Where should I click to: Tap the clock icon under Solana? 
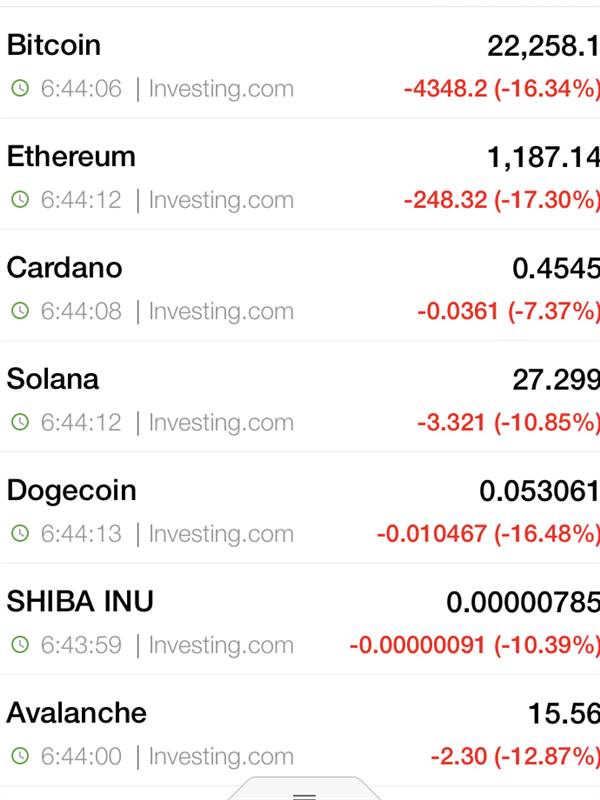[x=20, y=422]
